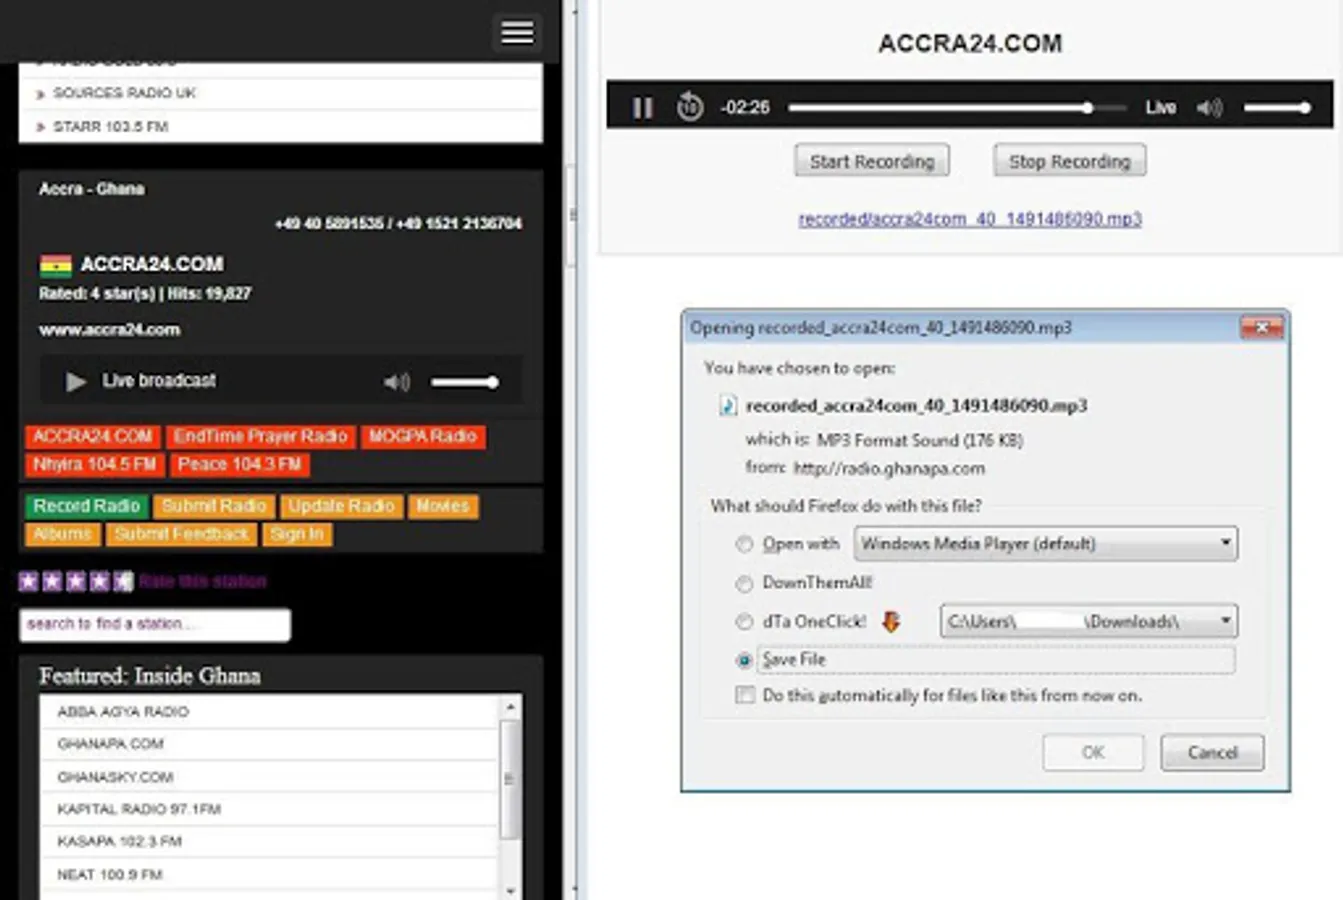The height and width of the screenshot is (900, 1343).
Task: Mute the Live broadcast speaker icon
Action: (x=397, y=381)
